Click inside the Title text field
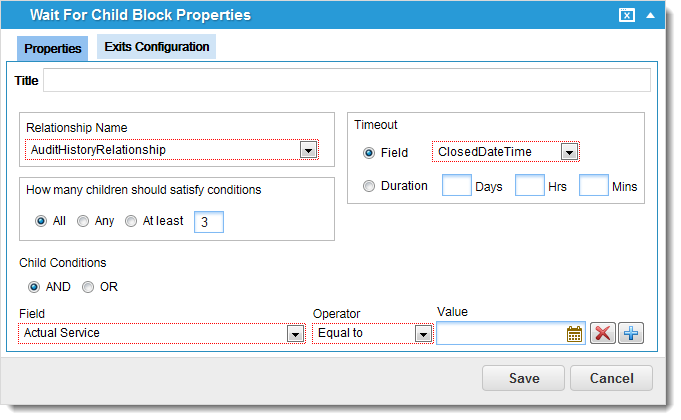The height and width of the screenshot is (420, 681). [x=347, y=80]
